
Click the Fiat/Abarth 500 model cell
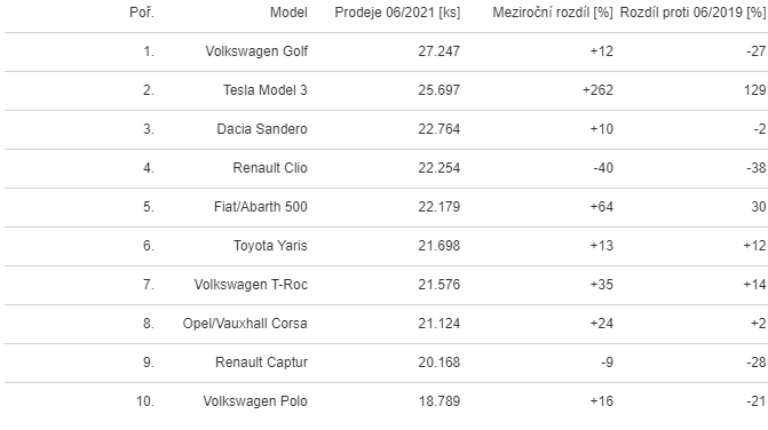click(x=262, y=205)
